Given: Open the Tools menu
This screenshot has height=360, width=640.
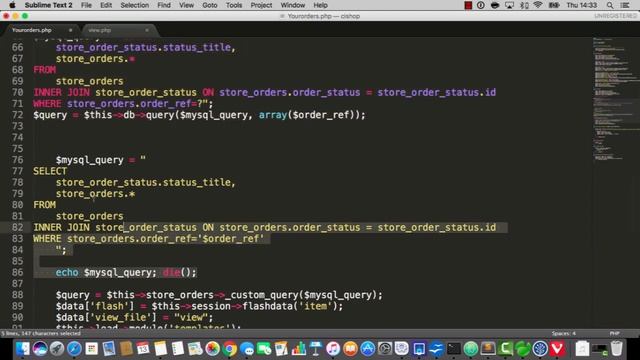Looking at the screenshot, I should pos(234,5).
